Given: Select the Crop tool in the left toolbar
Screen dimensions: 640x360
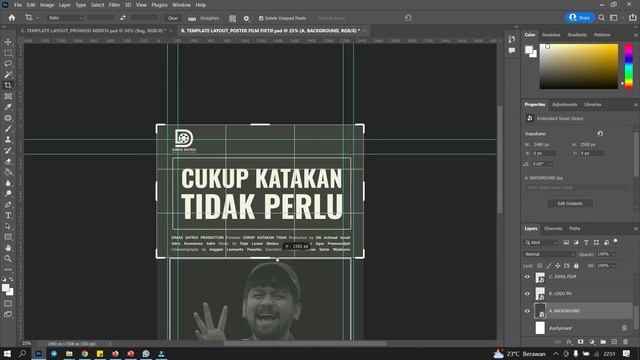Looking at the screenshot, I should tap(8, 85).
